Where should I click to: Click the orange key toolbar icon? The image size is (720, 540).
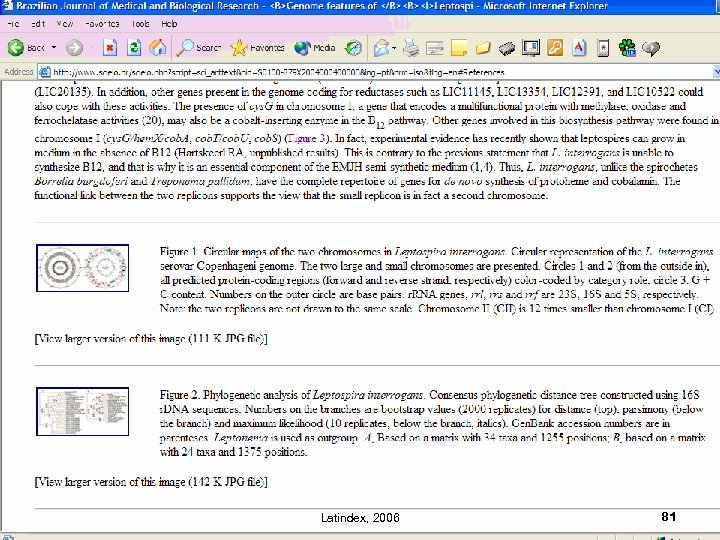point(555,47)
